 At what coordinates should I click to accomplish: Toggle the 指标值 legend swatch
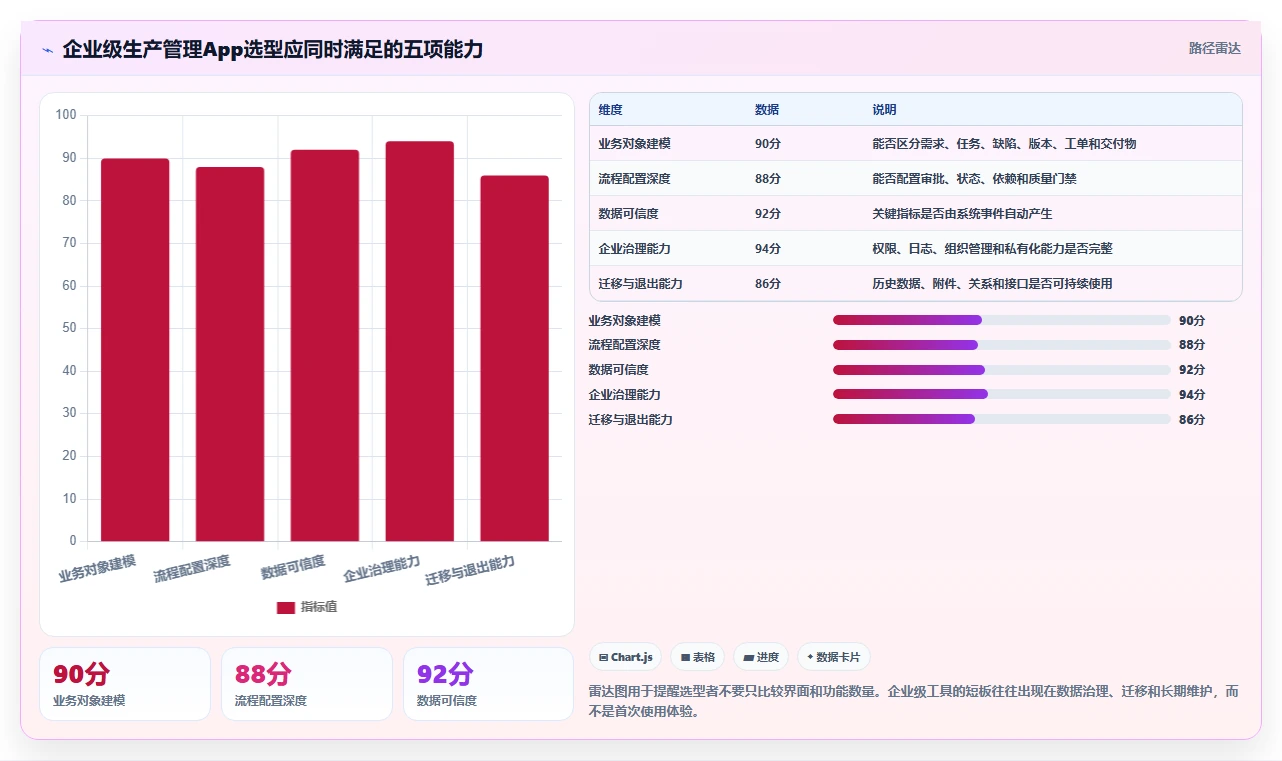coord(286,607)
